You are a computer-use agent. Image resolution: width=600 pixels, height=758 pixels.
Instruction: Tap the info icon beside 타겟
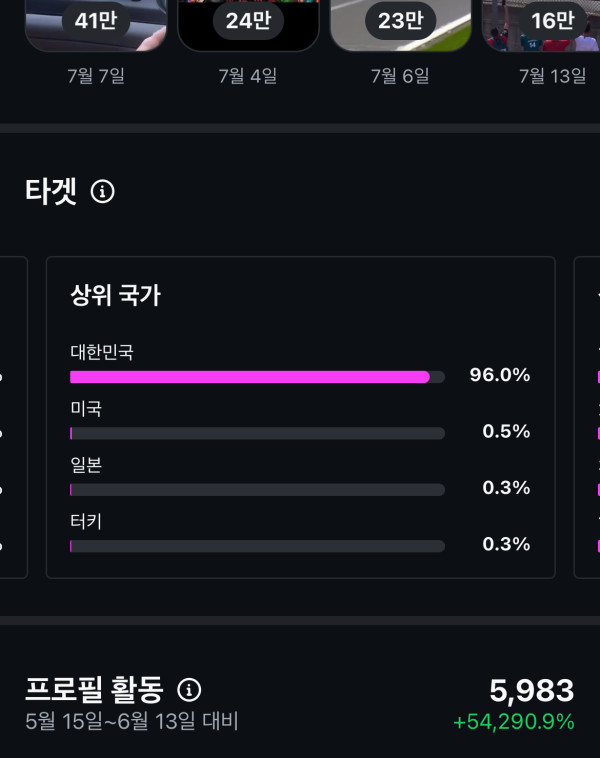coord(102,191)
